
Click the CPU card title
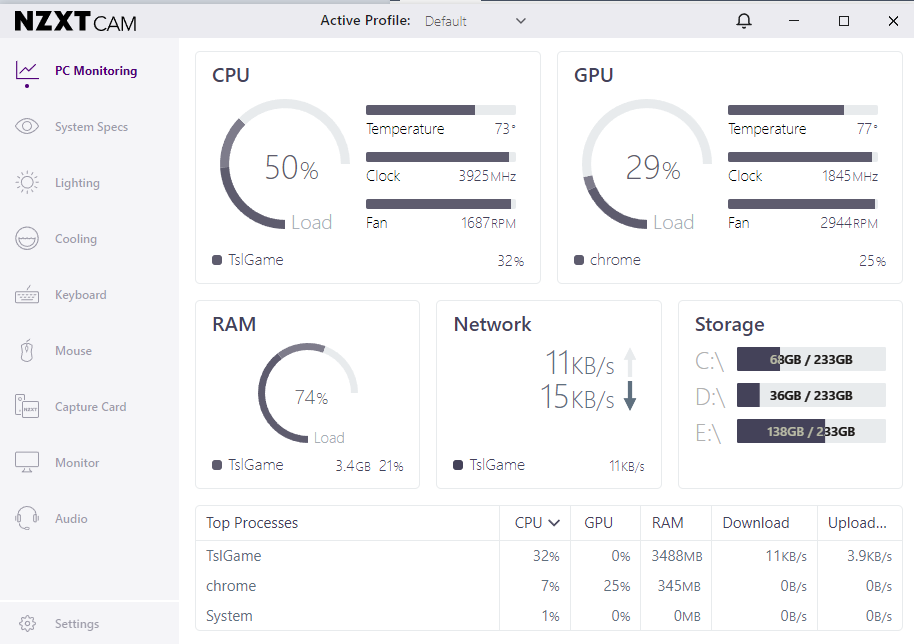[x=231, y=75]
